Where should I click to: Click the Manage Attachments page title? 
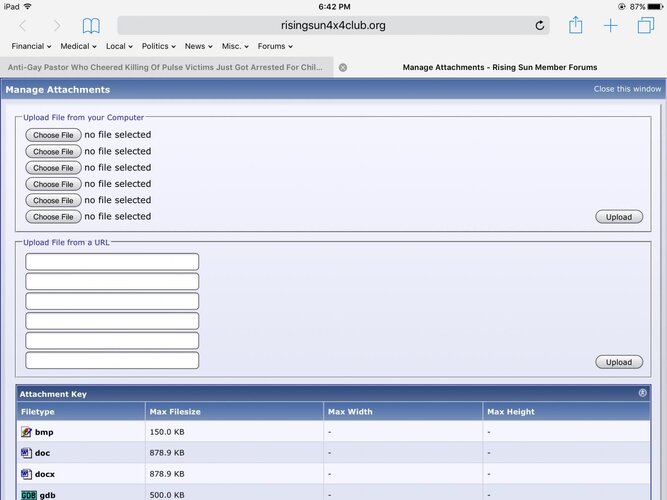58,89
